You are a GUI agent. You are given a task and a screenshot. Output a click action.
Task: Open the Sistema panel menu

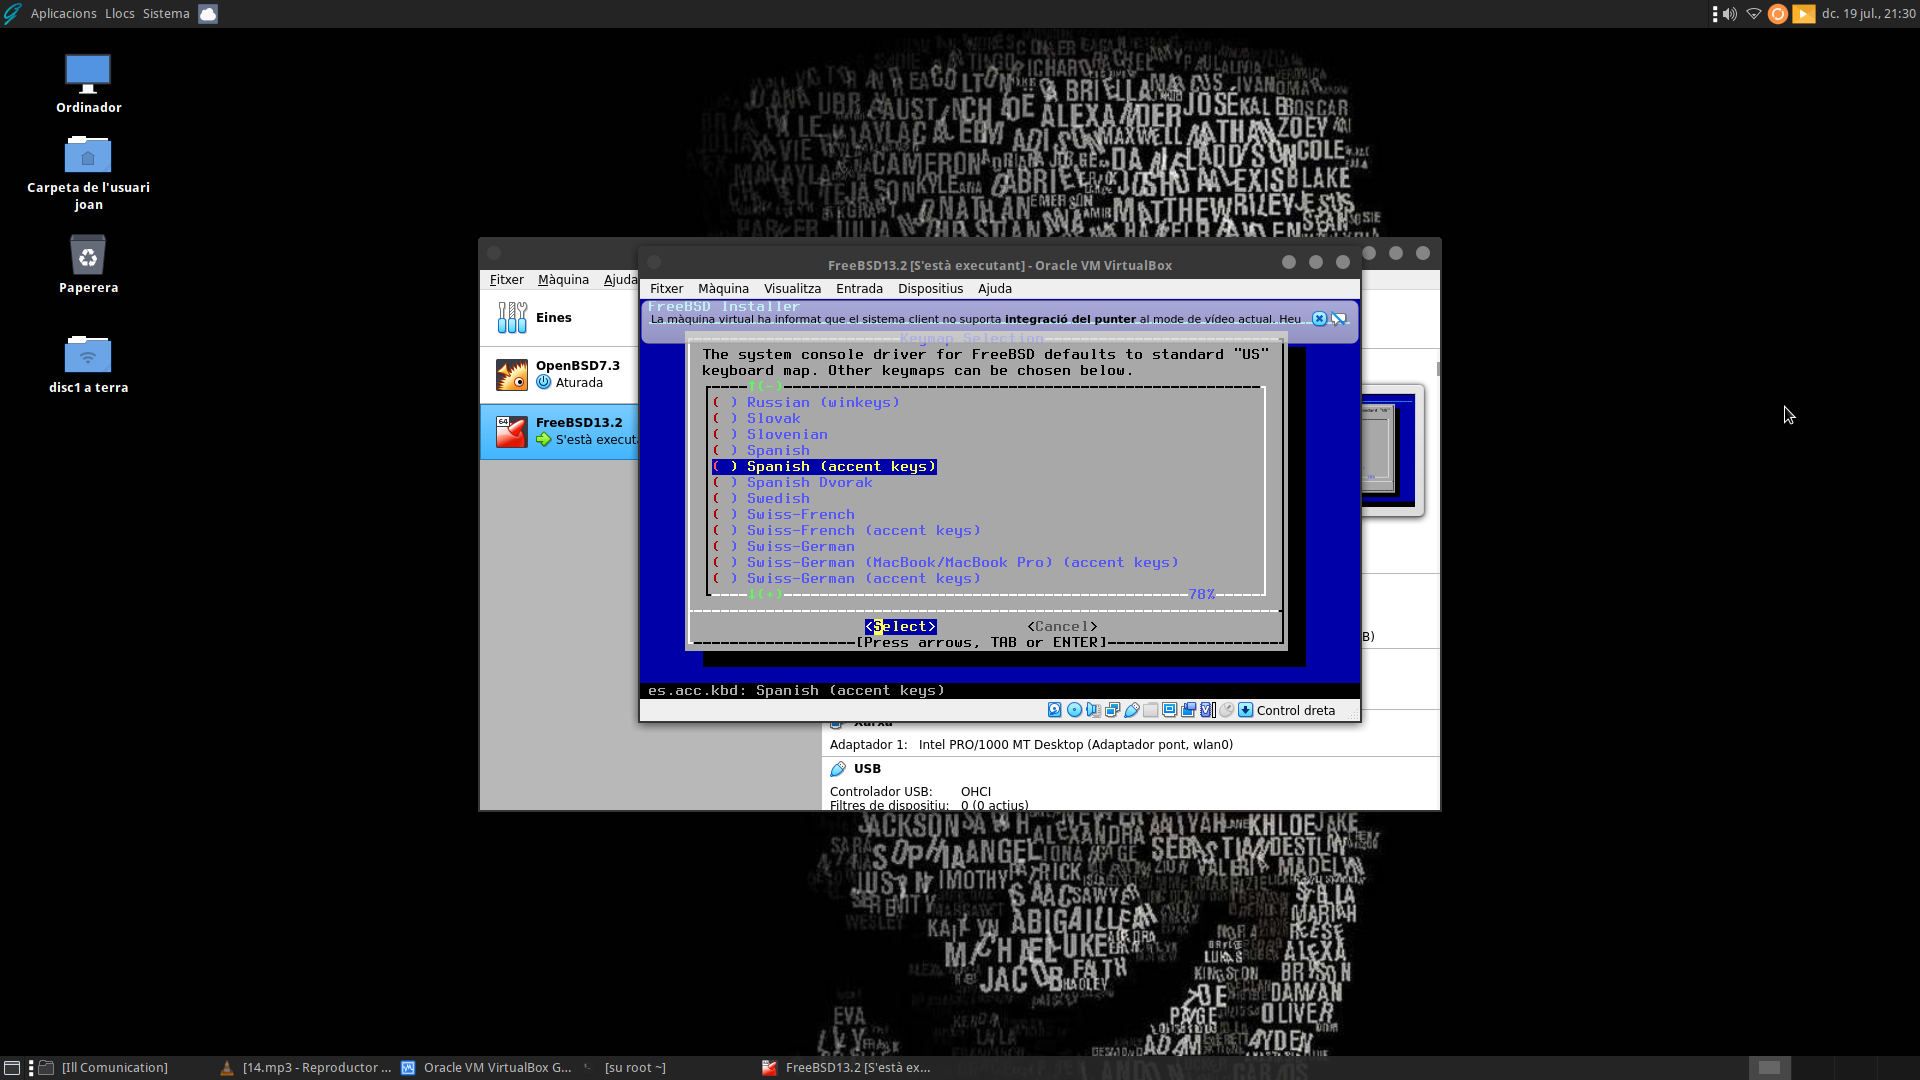[x=166, y=14]
